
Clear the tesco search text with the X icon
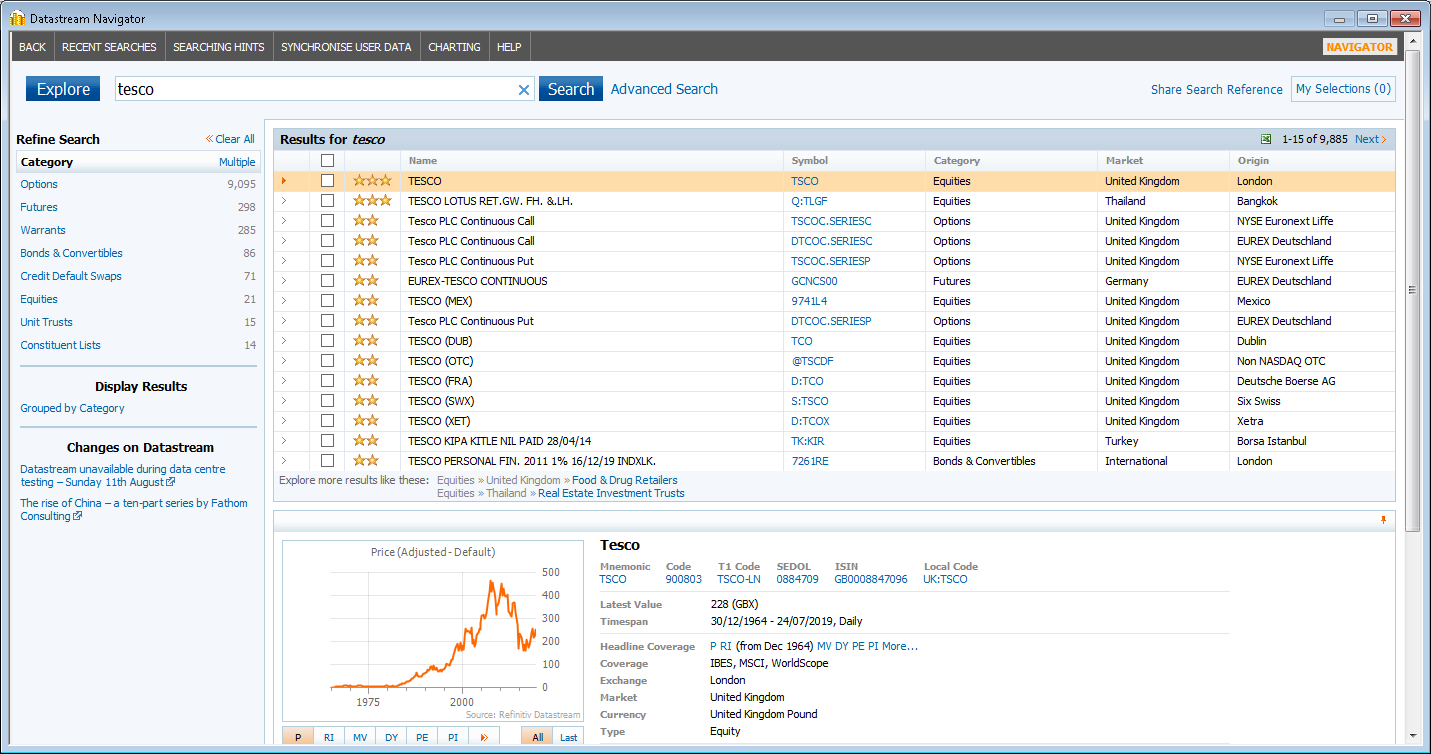[523, 90]
